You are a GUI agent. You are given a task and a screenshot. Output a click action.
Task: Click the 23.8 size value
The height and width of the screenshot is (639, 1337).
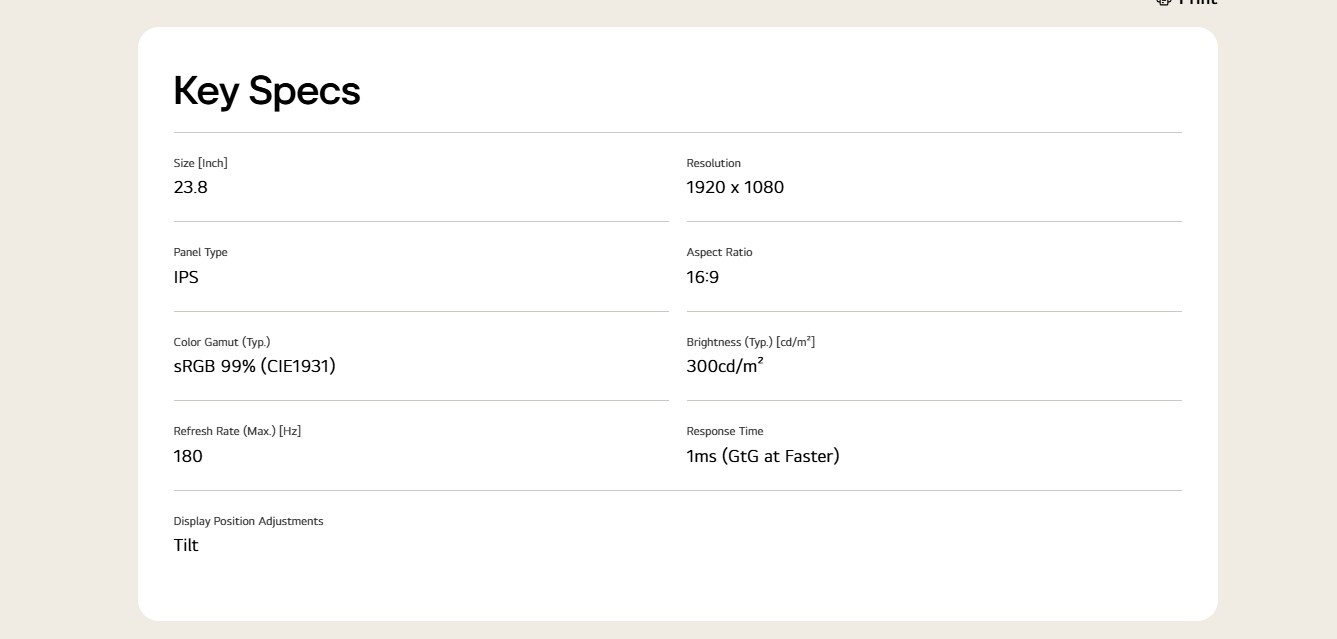tap(191, 187)
